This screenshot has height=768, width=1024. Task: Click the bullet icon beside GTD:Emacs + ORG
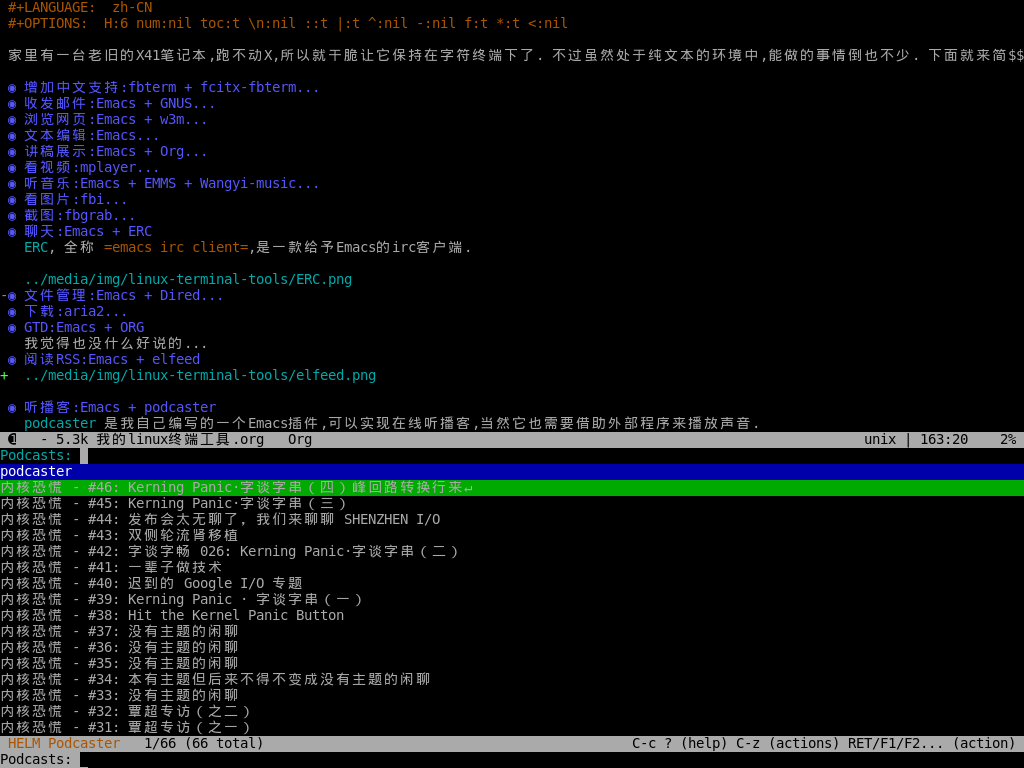click(x=12, y=328)
